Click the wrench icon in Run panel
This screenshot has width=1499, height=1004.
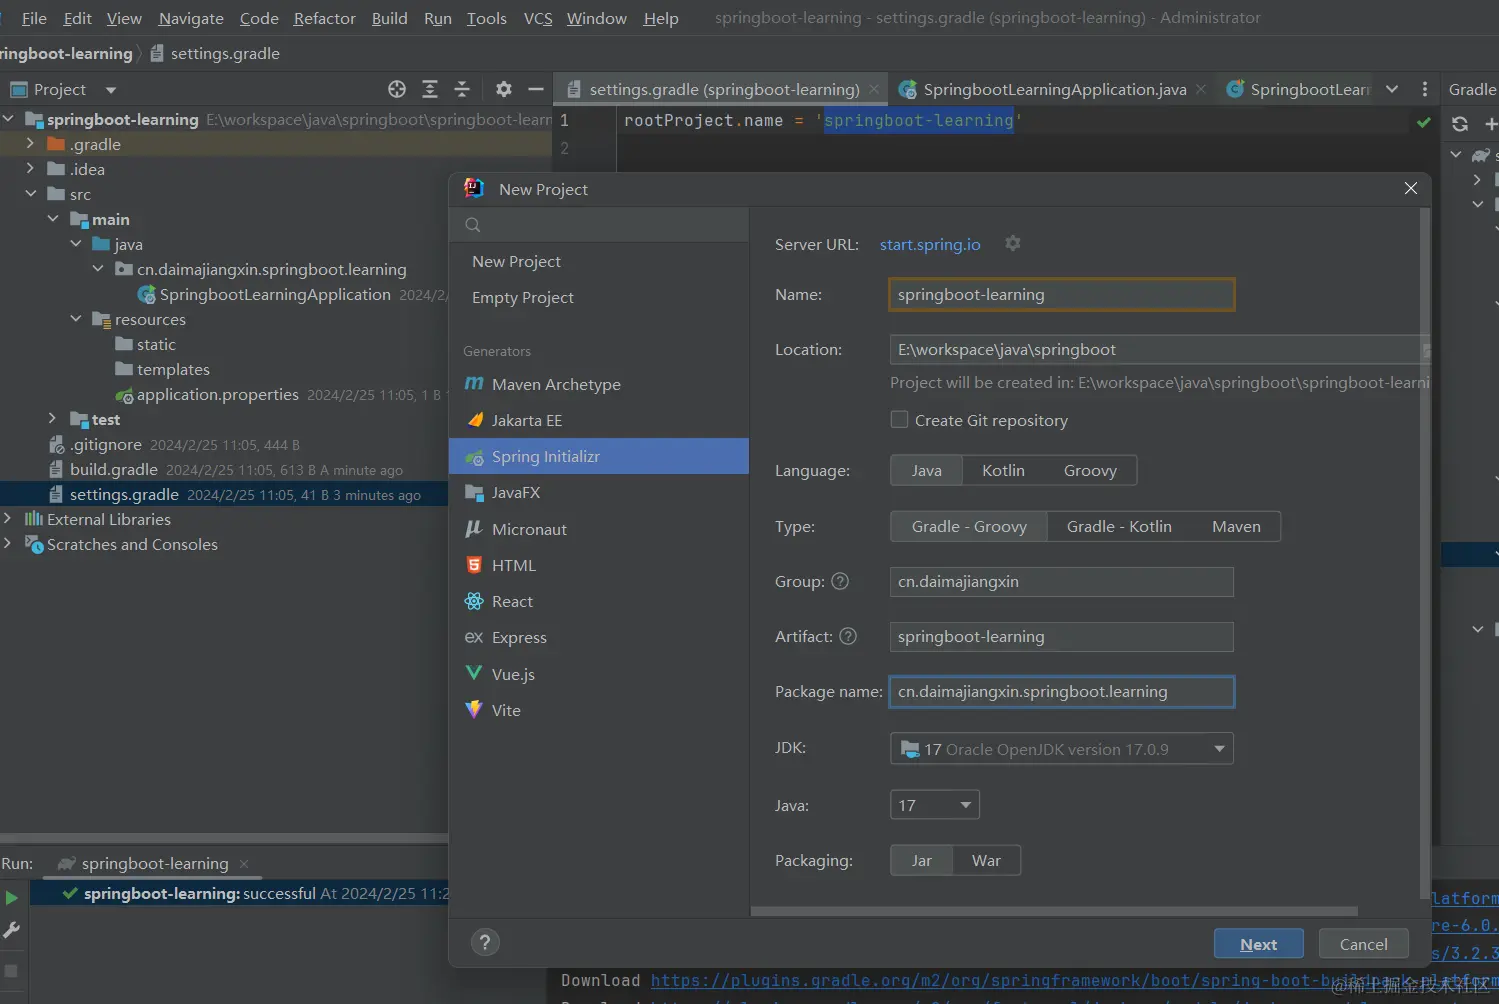(x=12, y=930)
